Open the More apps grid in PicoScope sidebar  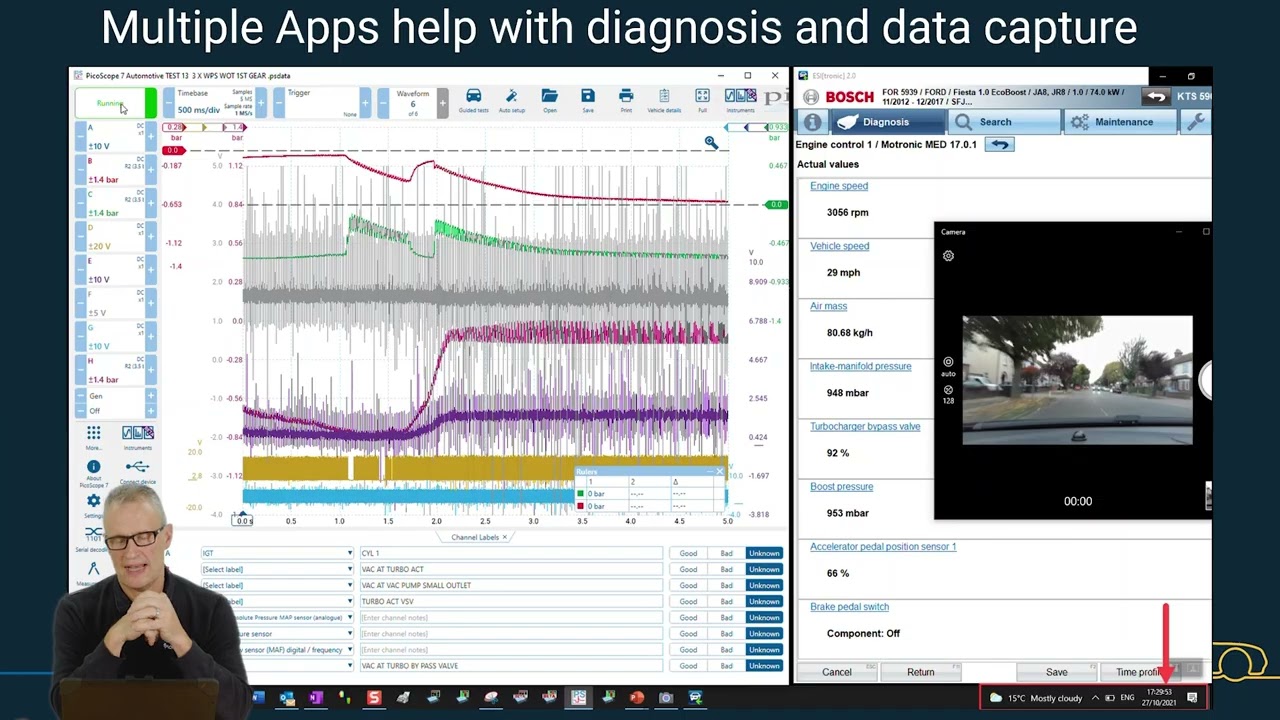(93, 437)
